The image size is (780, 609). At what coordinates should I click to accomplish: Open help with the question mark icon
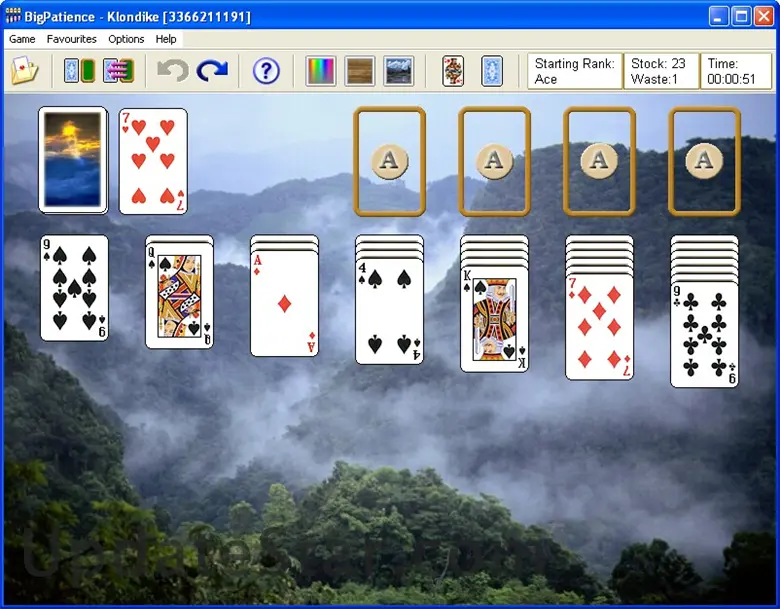pos(266,71)
